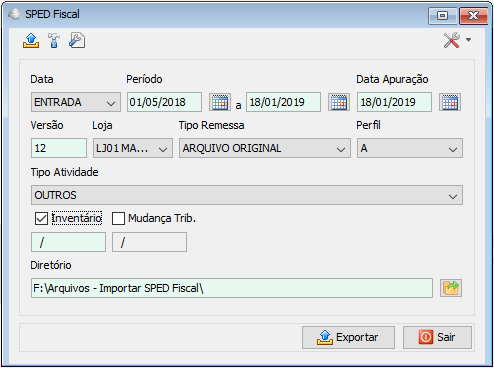Uncheck the Inventário checkbox
494x368 pixels.
tap(41, 218)
